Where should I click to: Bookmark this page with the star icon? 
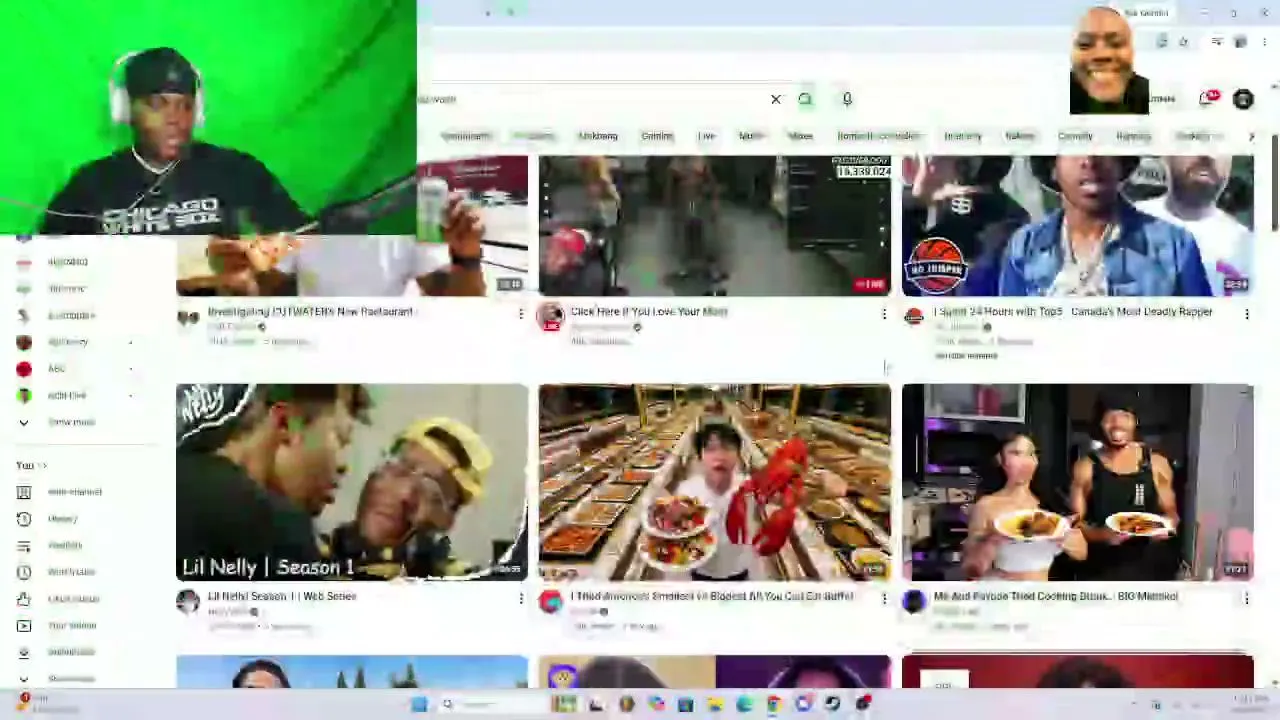(x=1183, y=42)
